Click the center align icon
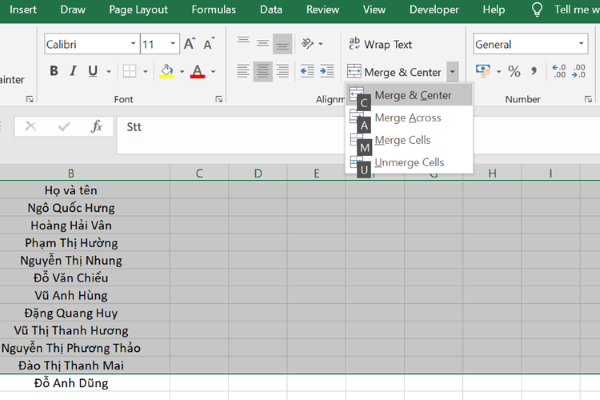Screen dimensions: 600x400 [262, 71]
